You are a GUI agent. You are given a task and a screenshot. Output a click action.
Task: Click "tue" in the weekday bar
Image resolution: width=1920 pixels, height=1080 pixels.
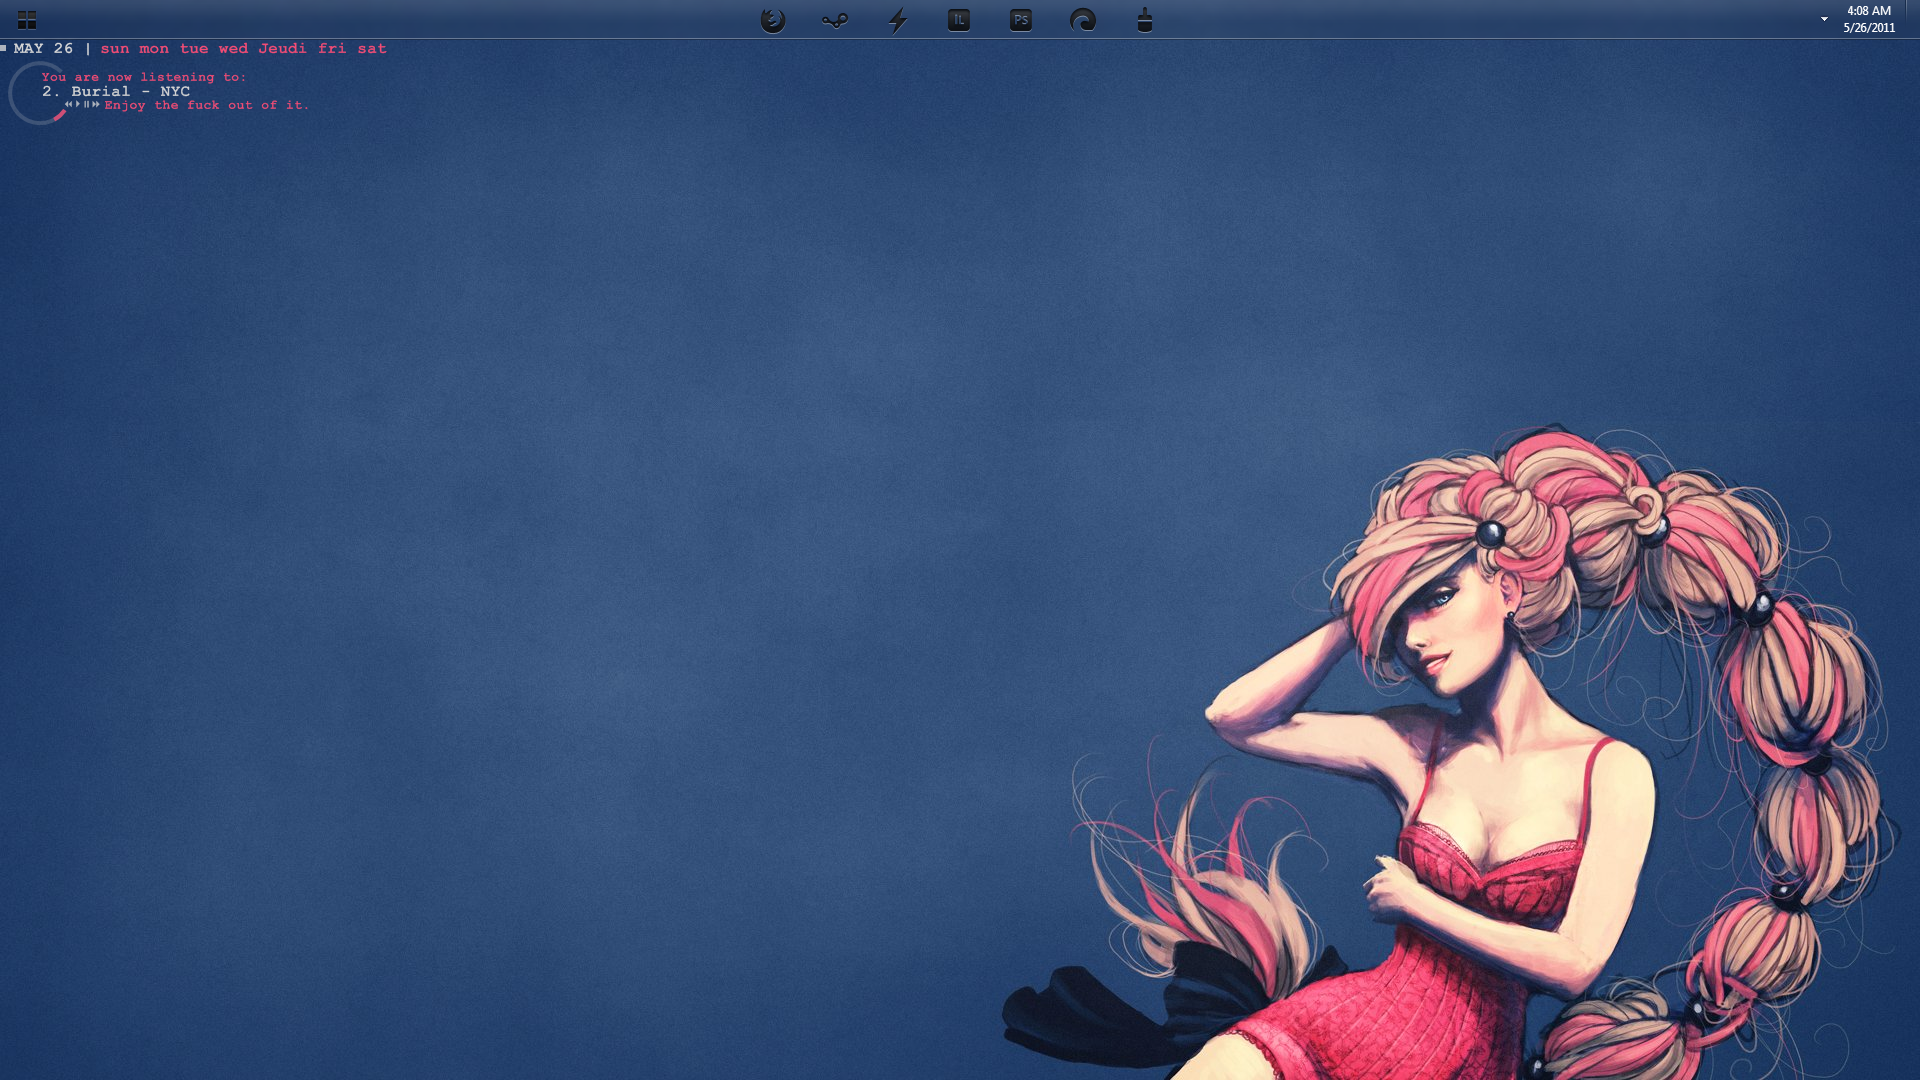tap(194, 48)
